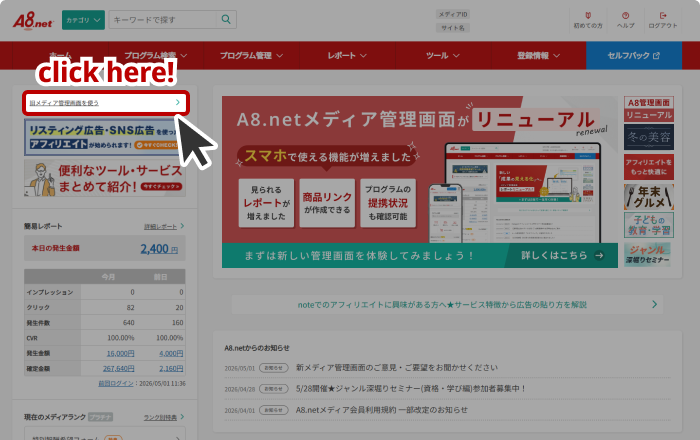Select ジャンル深掘りセミナー thumbnail
Screen dimensions: 700x440
click(x=647, y=254)
